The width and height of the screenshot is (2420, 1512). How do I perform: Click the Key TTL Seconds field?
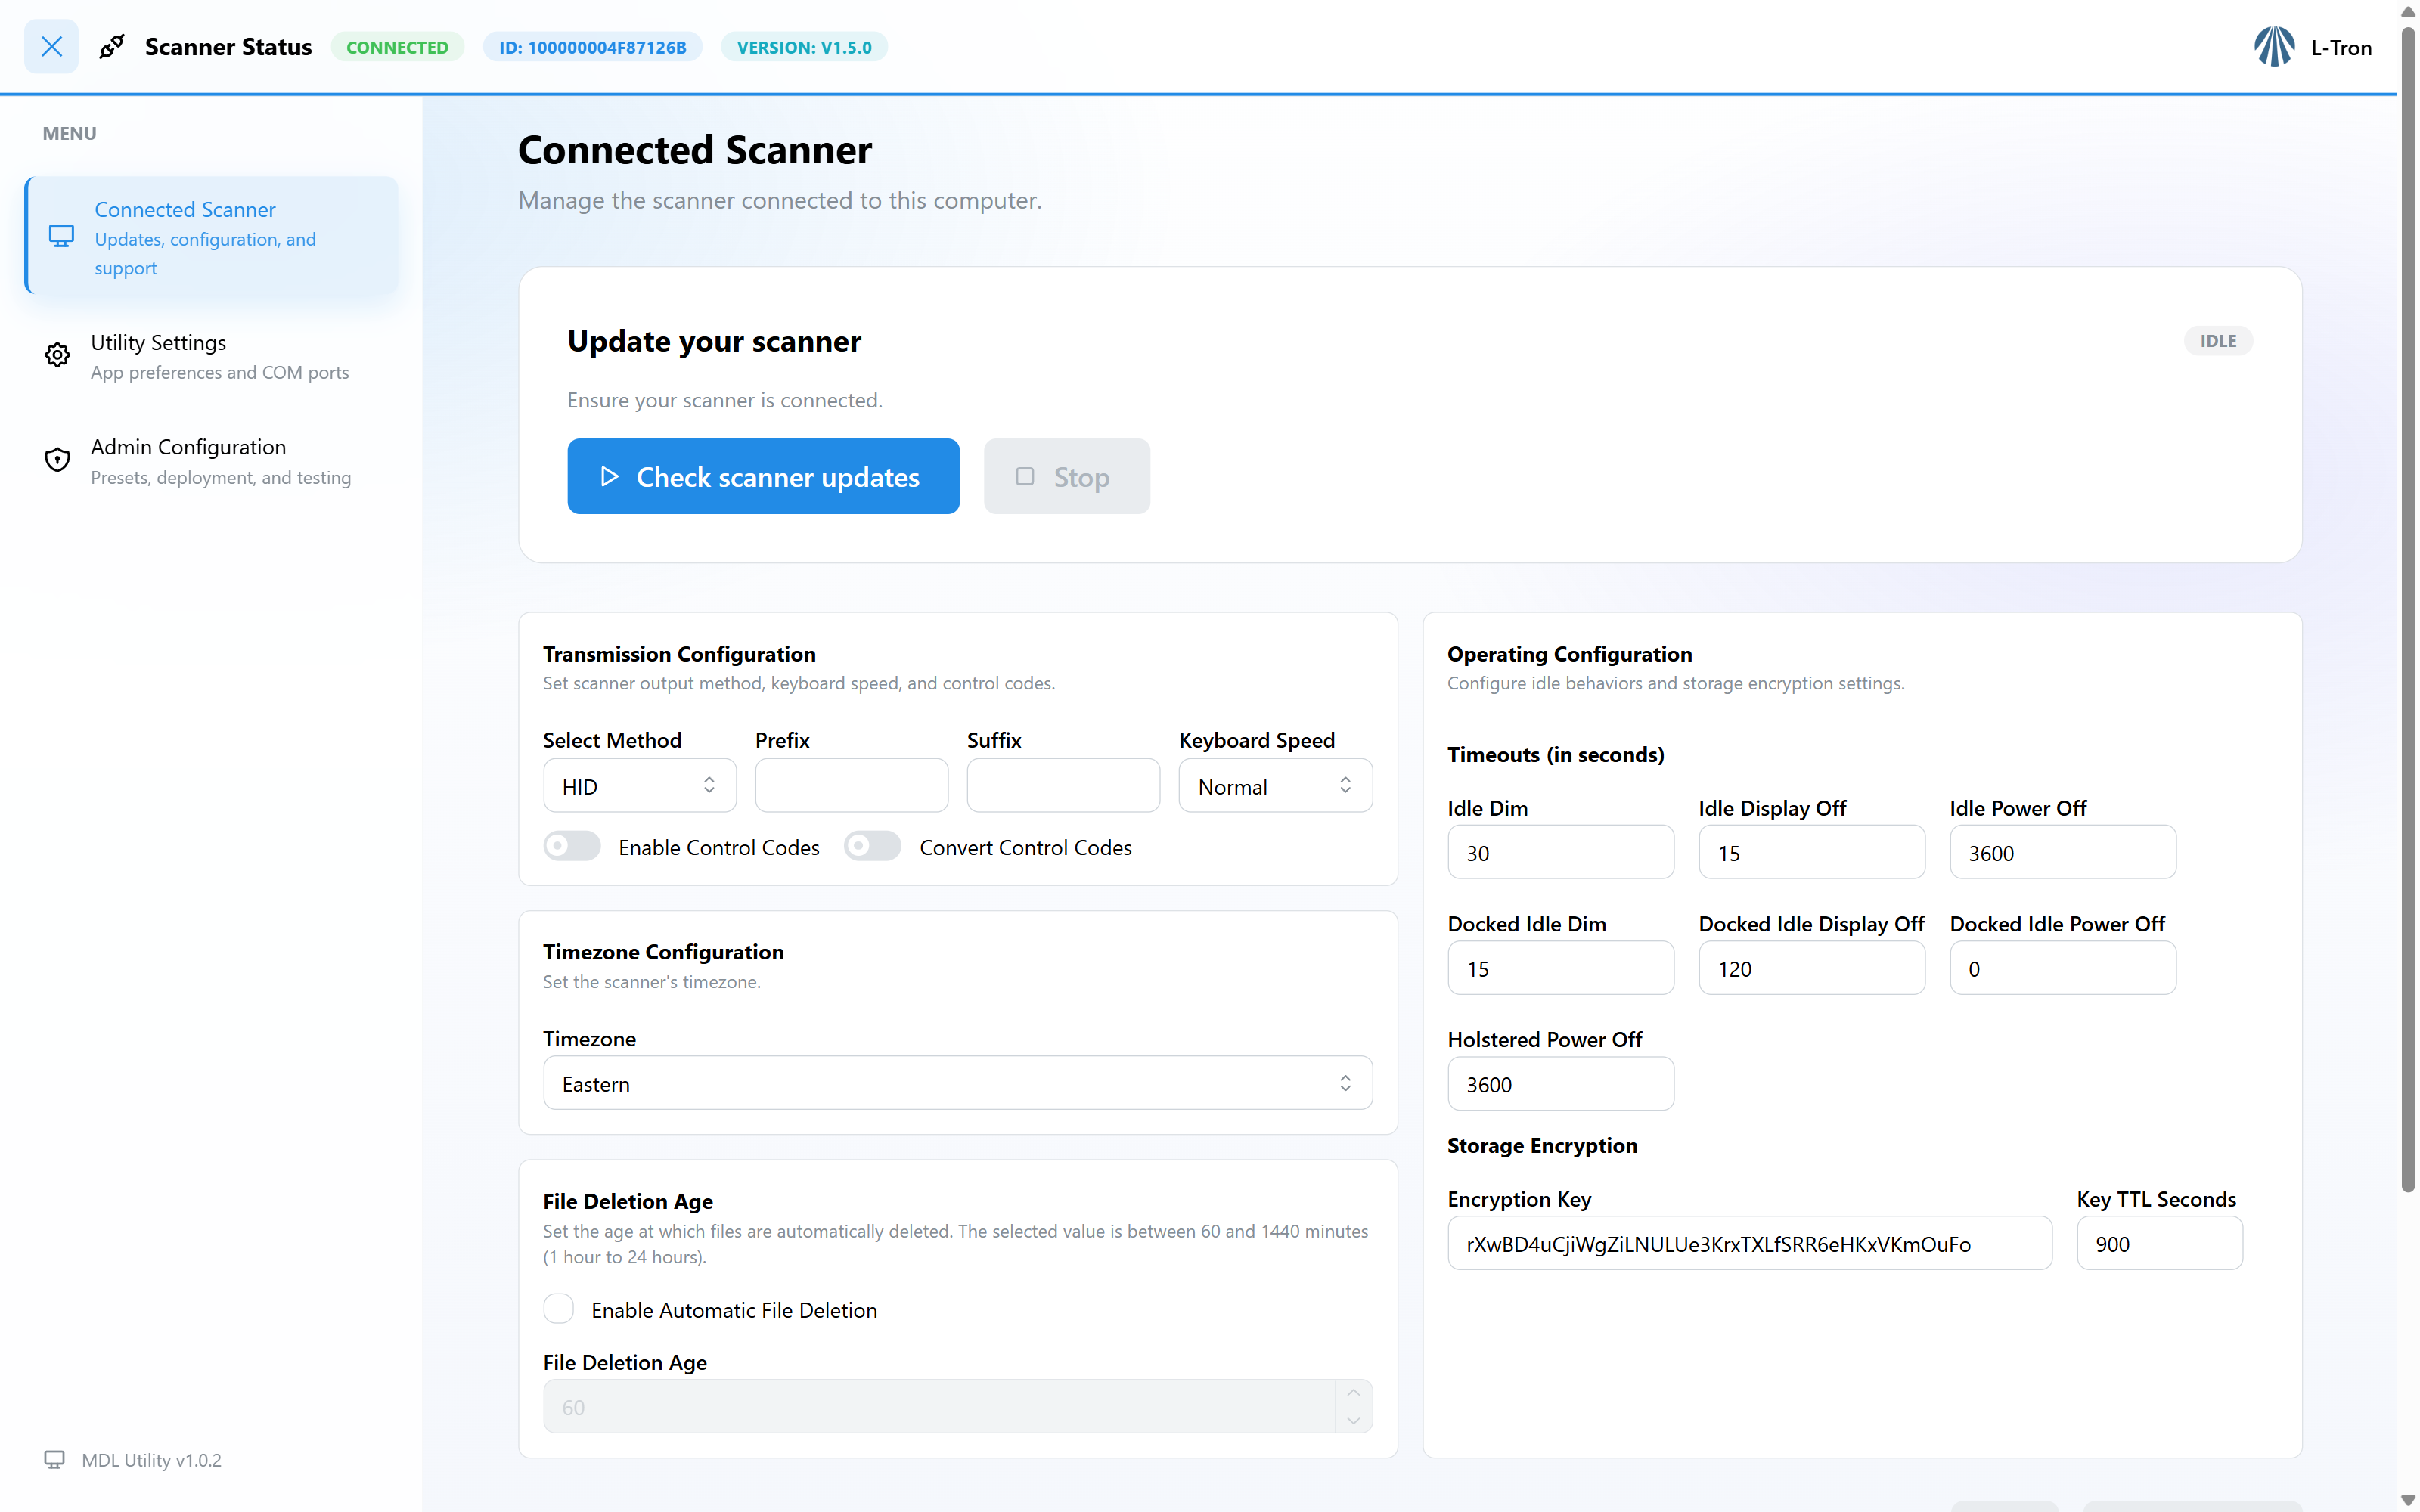click(x=2159, y=1243)
